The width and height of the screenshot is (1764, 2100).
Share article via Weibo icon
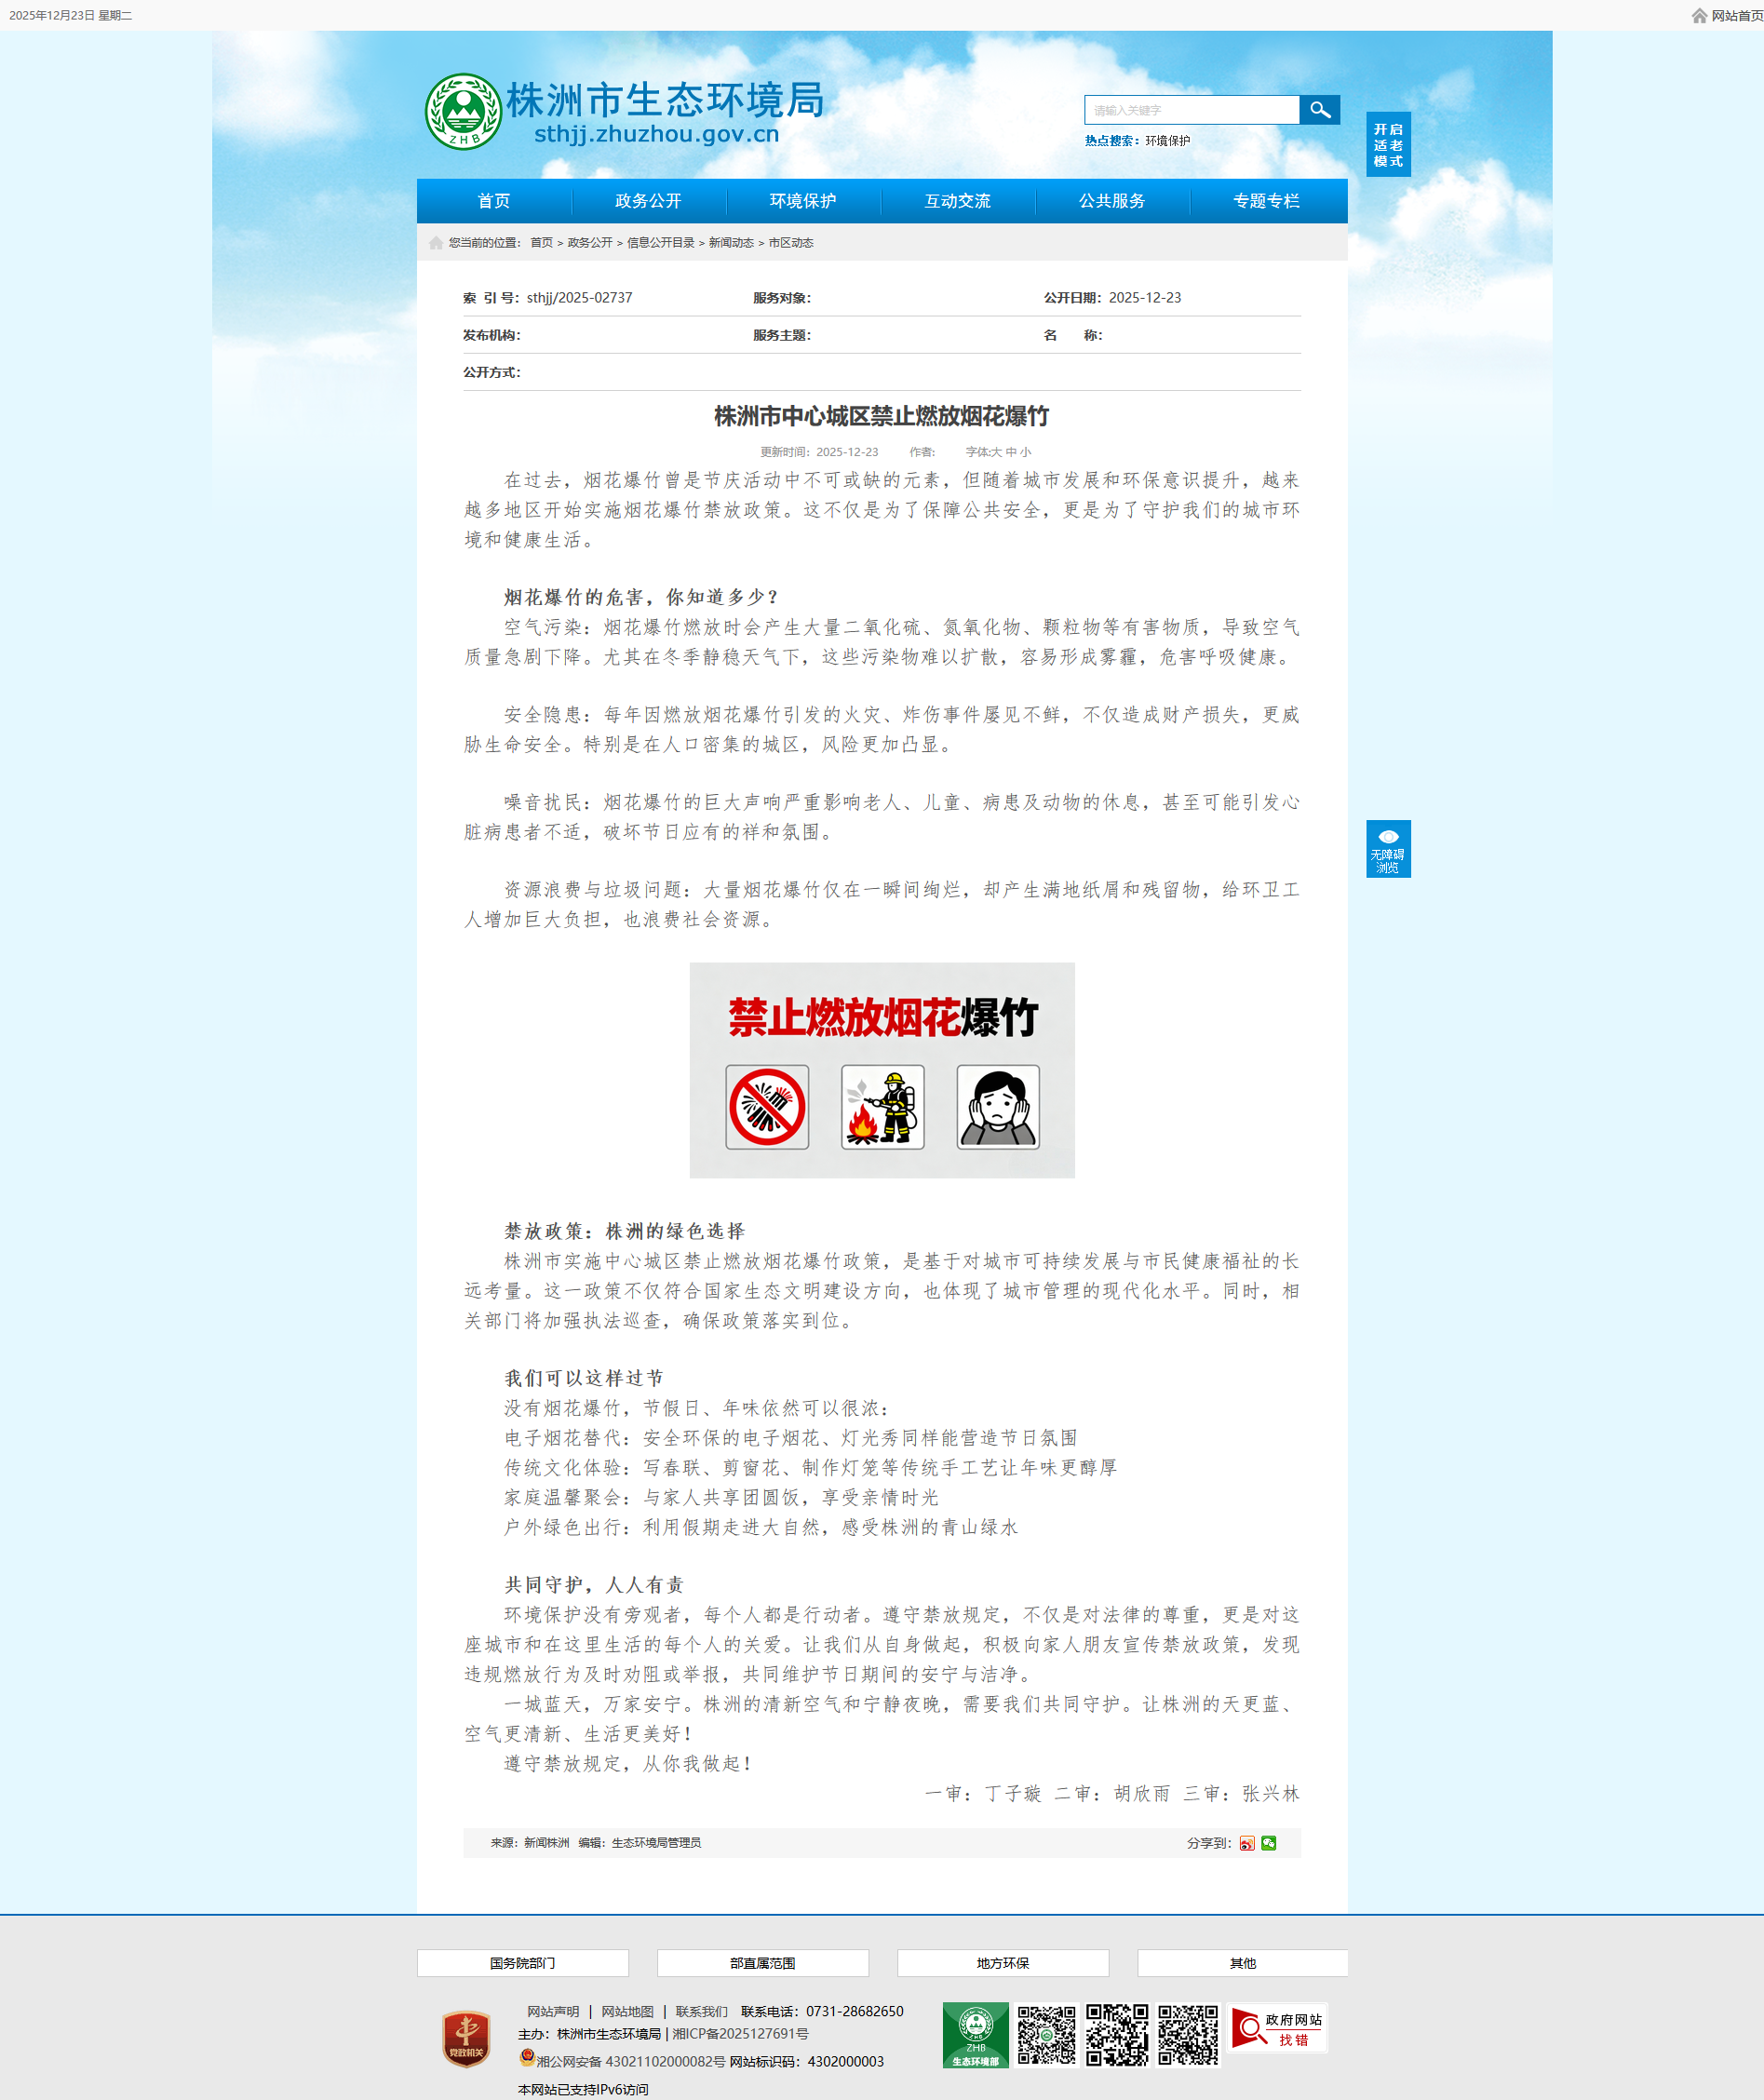tap(1246, 1843)
